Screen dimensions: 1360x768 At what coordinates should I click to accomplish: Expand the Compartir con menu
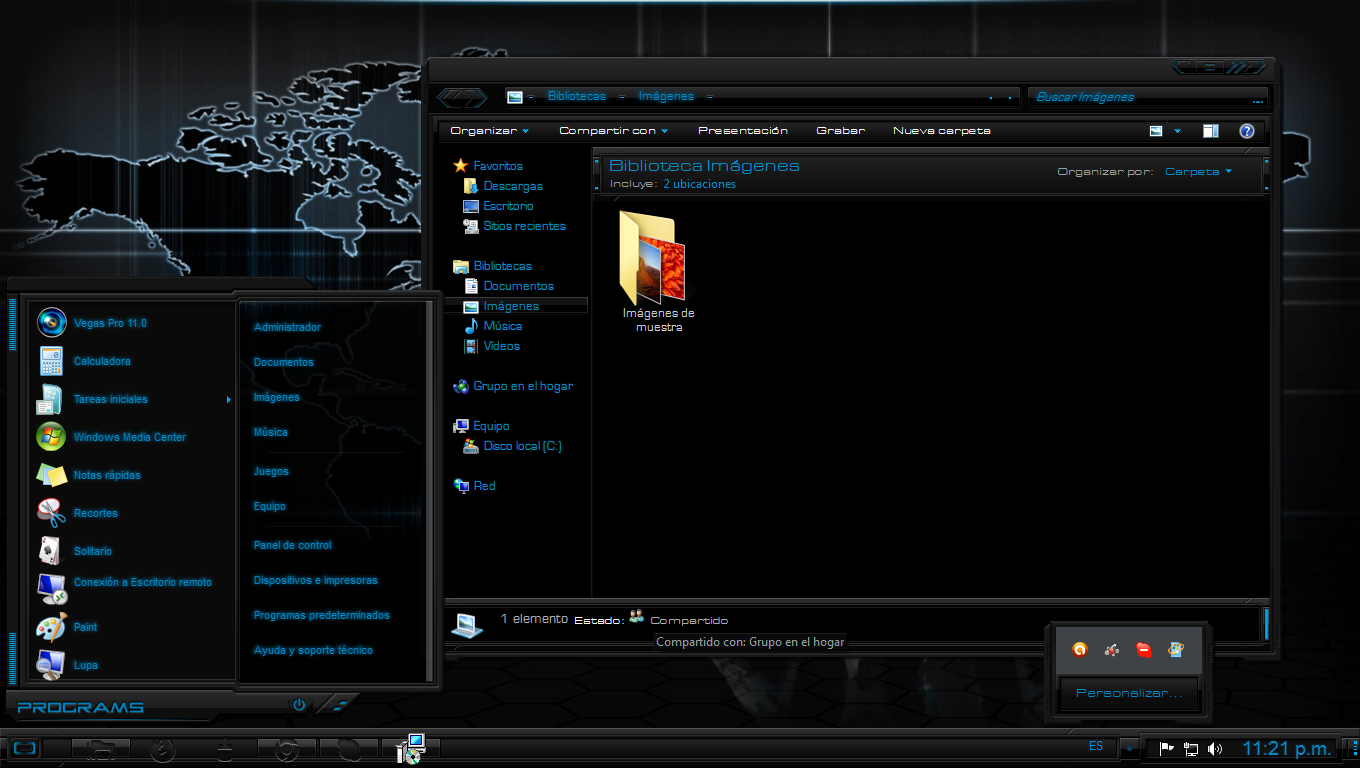pos(612,130)
